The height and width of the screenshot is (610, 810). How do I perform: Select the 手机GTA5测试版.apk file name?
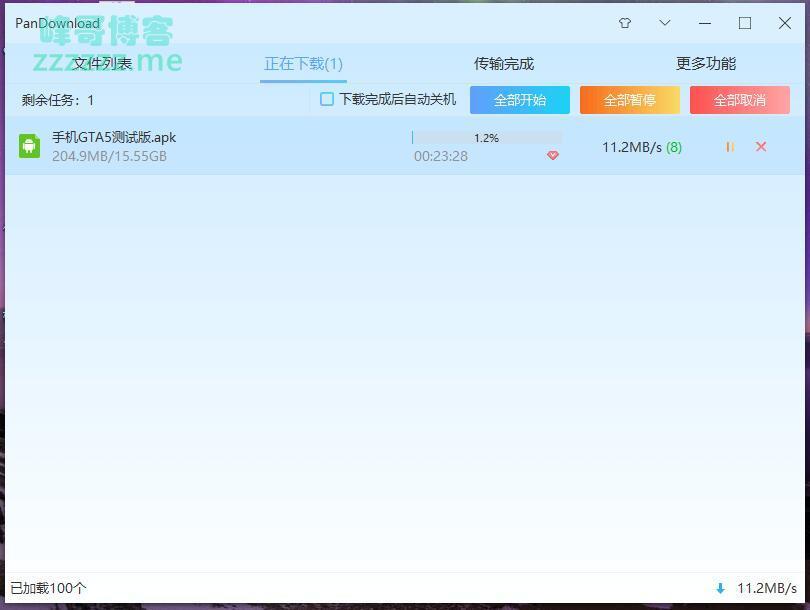(x=114, y=137)
